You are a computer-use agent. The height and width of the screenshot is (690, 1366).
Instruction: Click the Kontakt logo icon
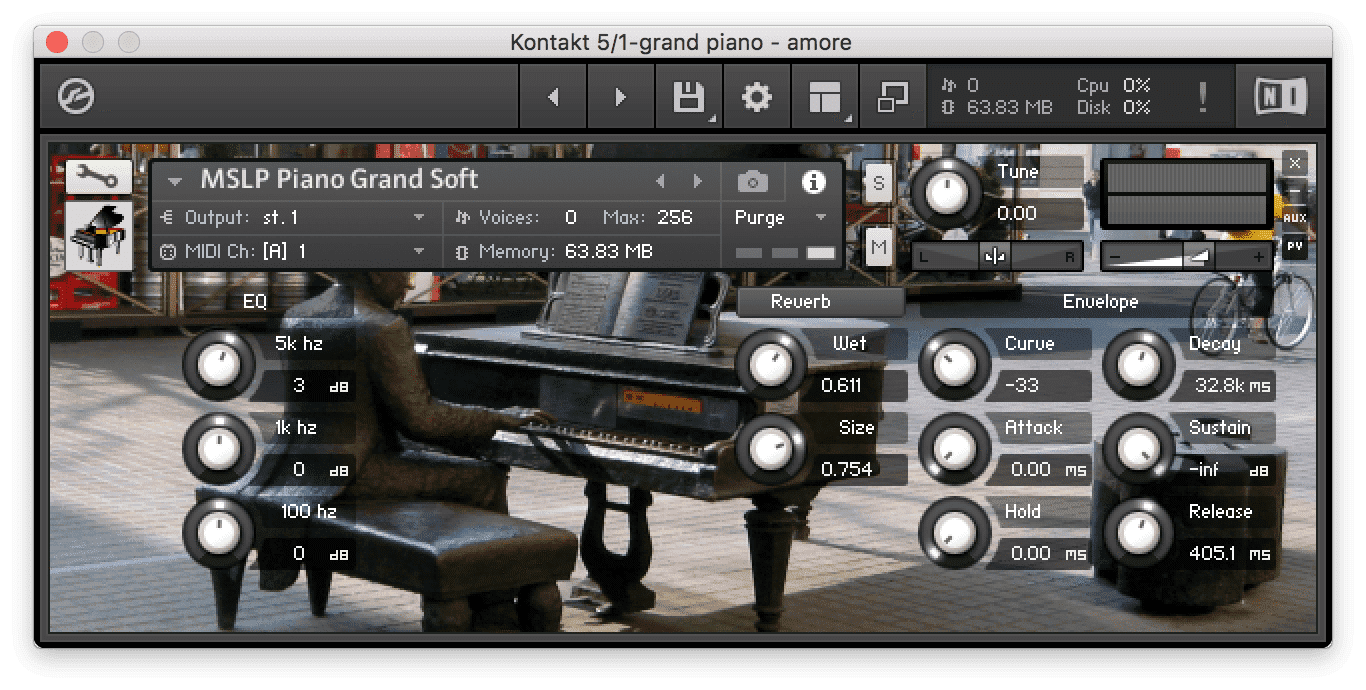76,97
